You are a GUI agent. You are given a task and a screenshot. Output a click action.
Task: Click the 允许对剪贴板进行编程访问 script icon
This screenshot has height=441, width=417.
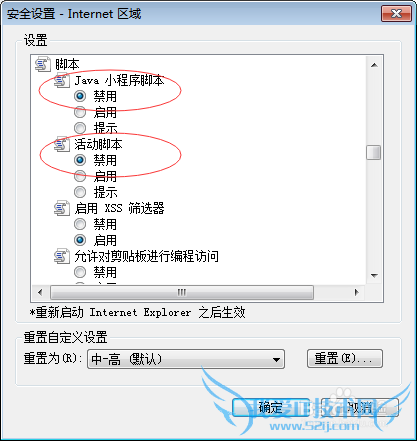62,256
